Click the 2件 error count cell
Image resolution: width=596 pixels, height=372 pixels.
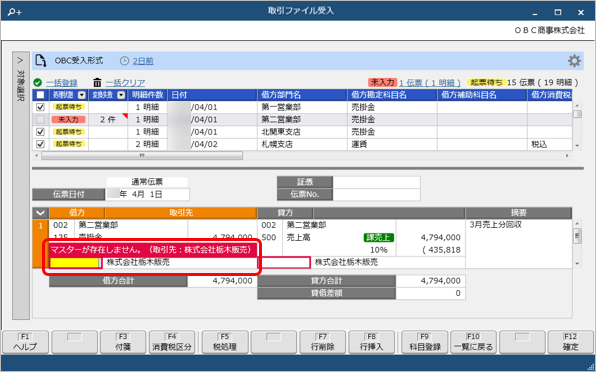tap(108, 120)
